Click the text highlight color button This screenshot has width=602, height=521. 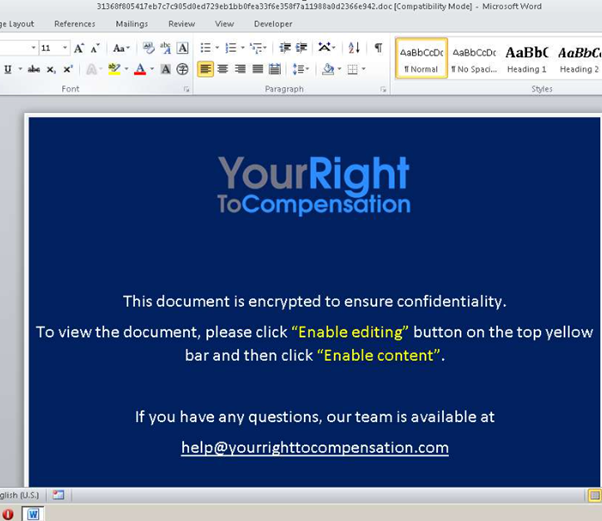click(114, 69)
